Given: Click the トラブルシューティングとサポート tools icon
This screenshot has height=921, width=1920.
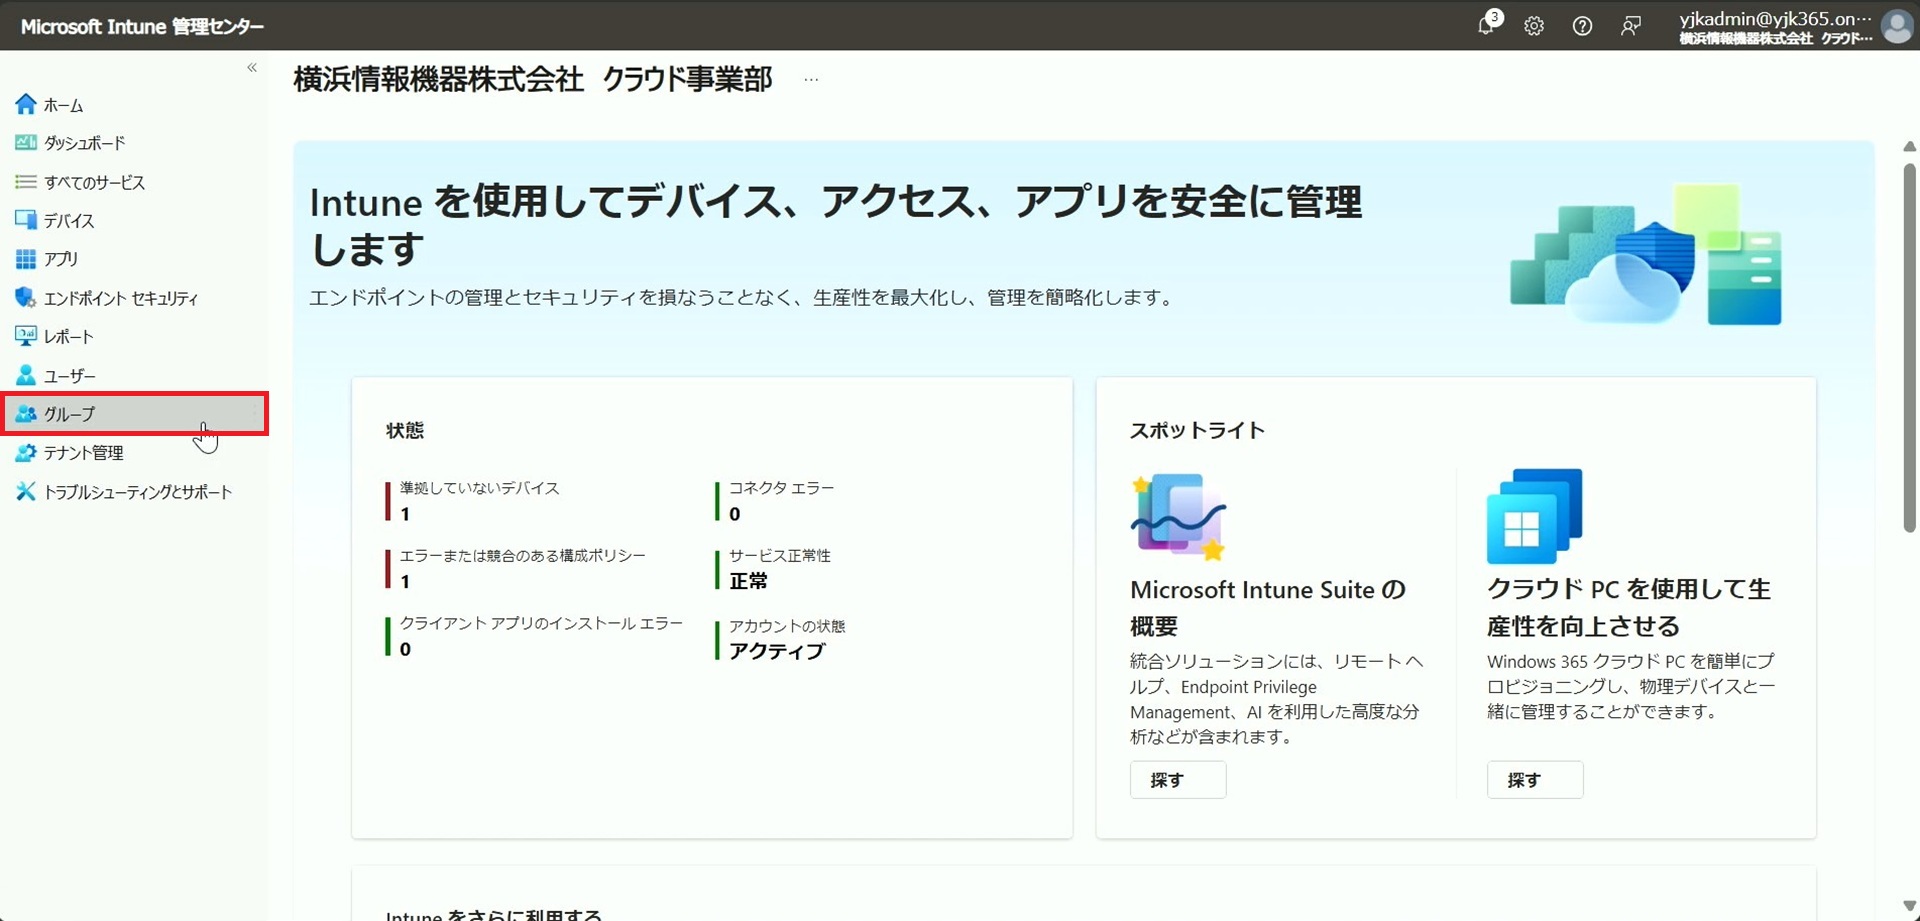Looking at the screenshot, I should [x=26, y=491].
